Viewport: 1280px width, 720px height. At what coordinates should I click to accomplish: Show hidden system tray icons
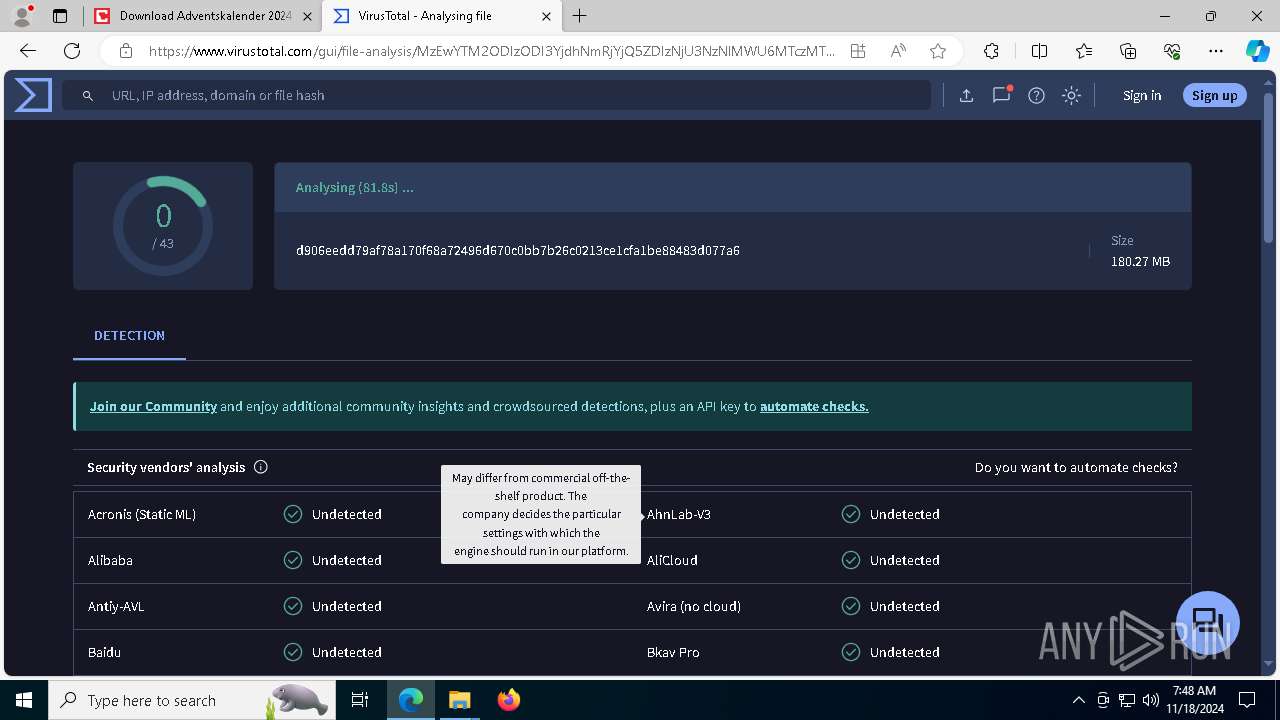point(1078,700)
